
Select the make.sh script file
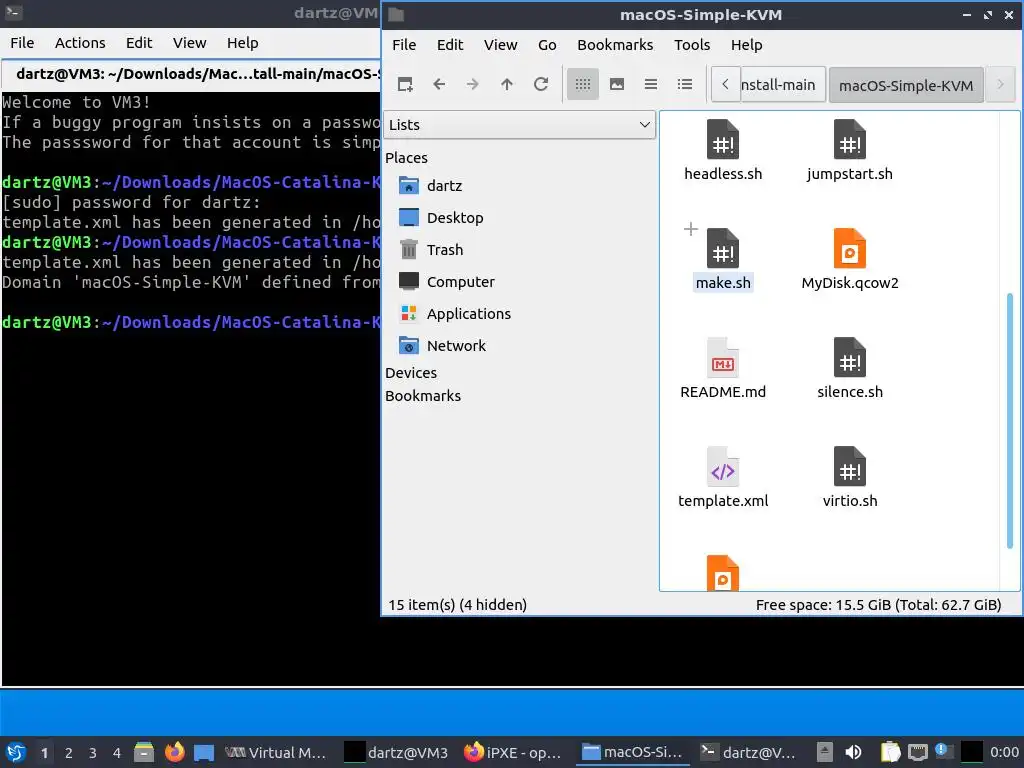(723, 260)
